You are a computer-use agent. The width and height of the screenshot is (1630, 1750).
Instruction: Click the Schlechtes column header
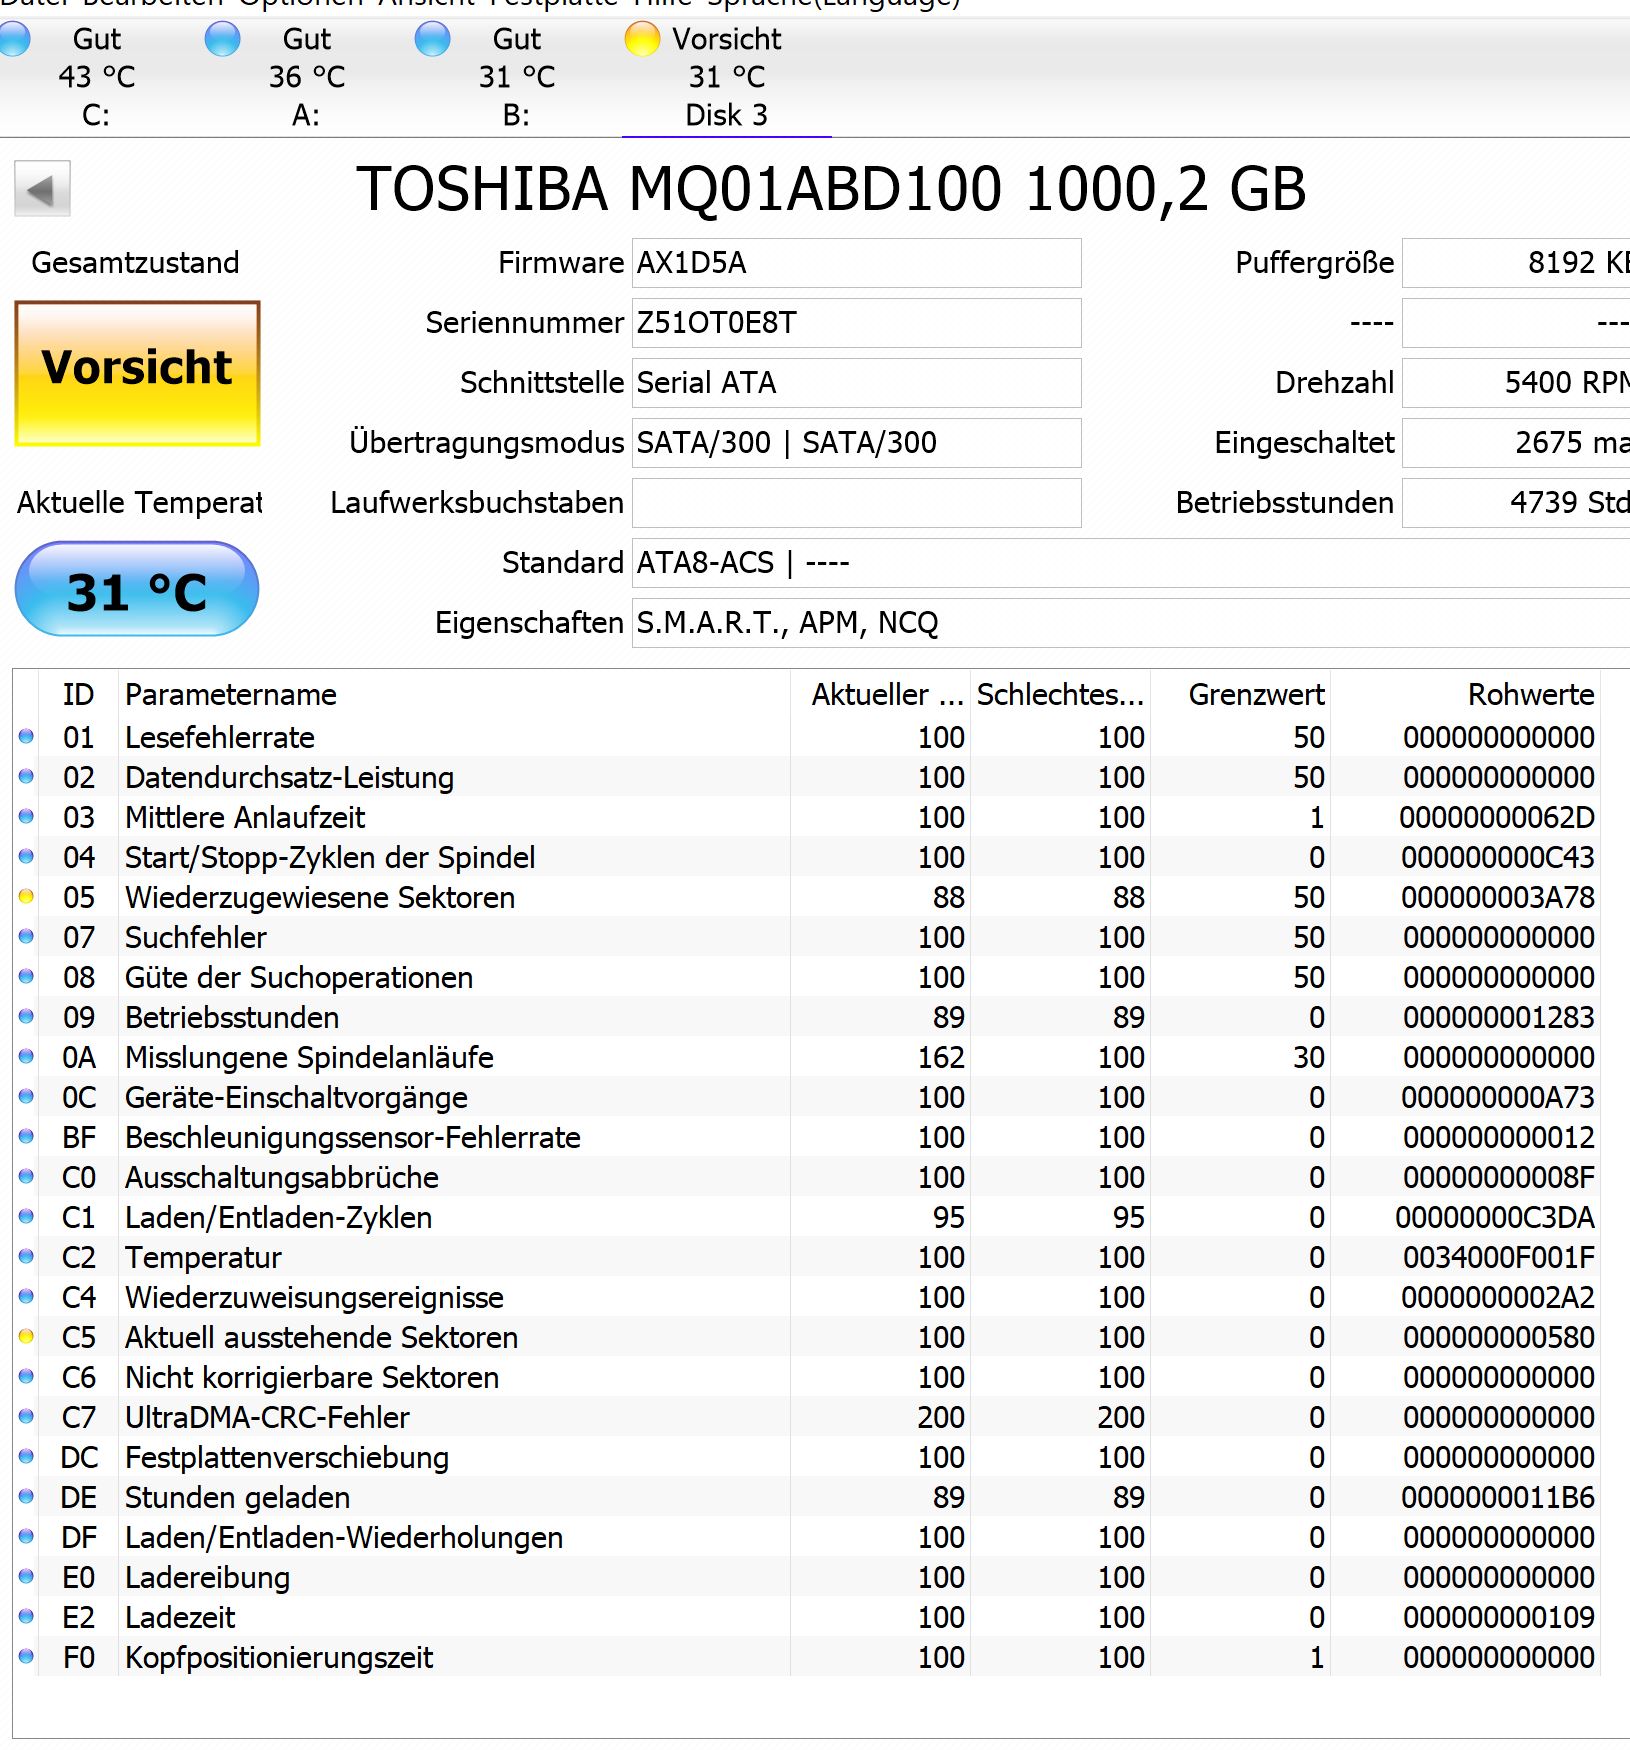[1060, 694]
